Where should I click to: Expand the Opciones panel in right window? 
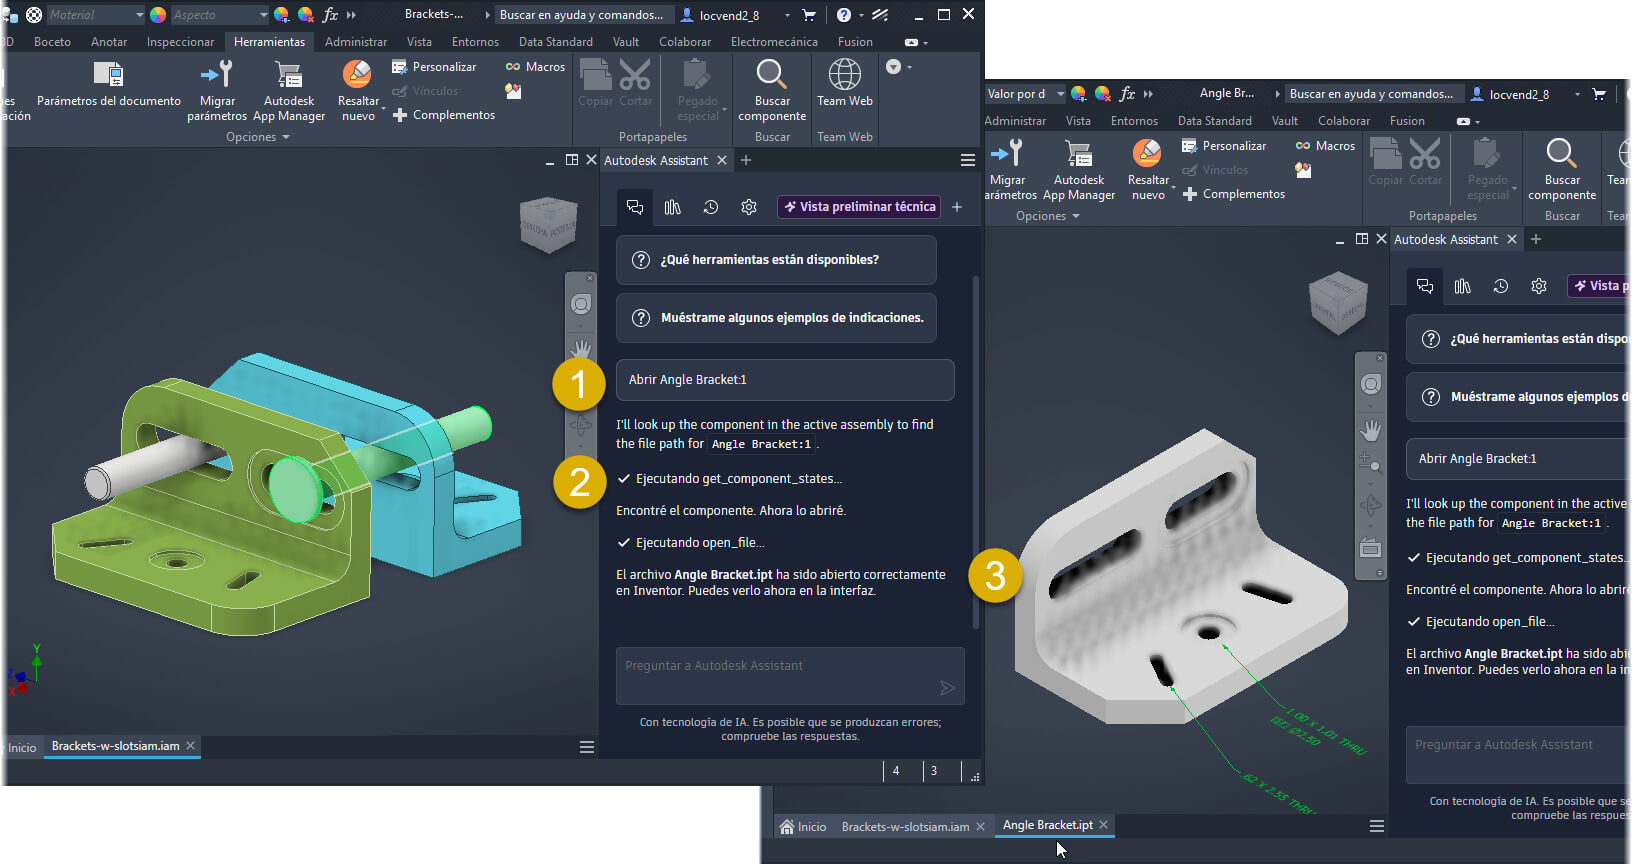click(1048, 216)
